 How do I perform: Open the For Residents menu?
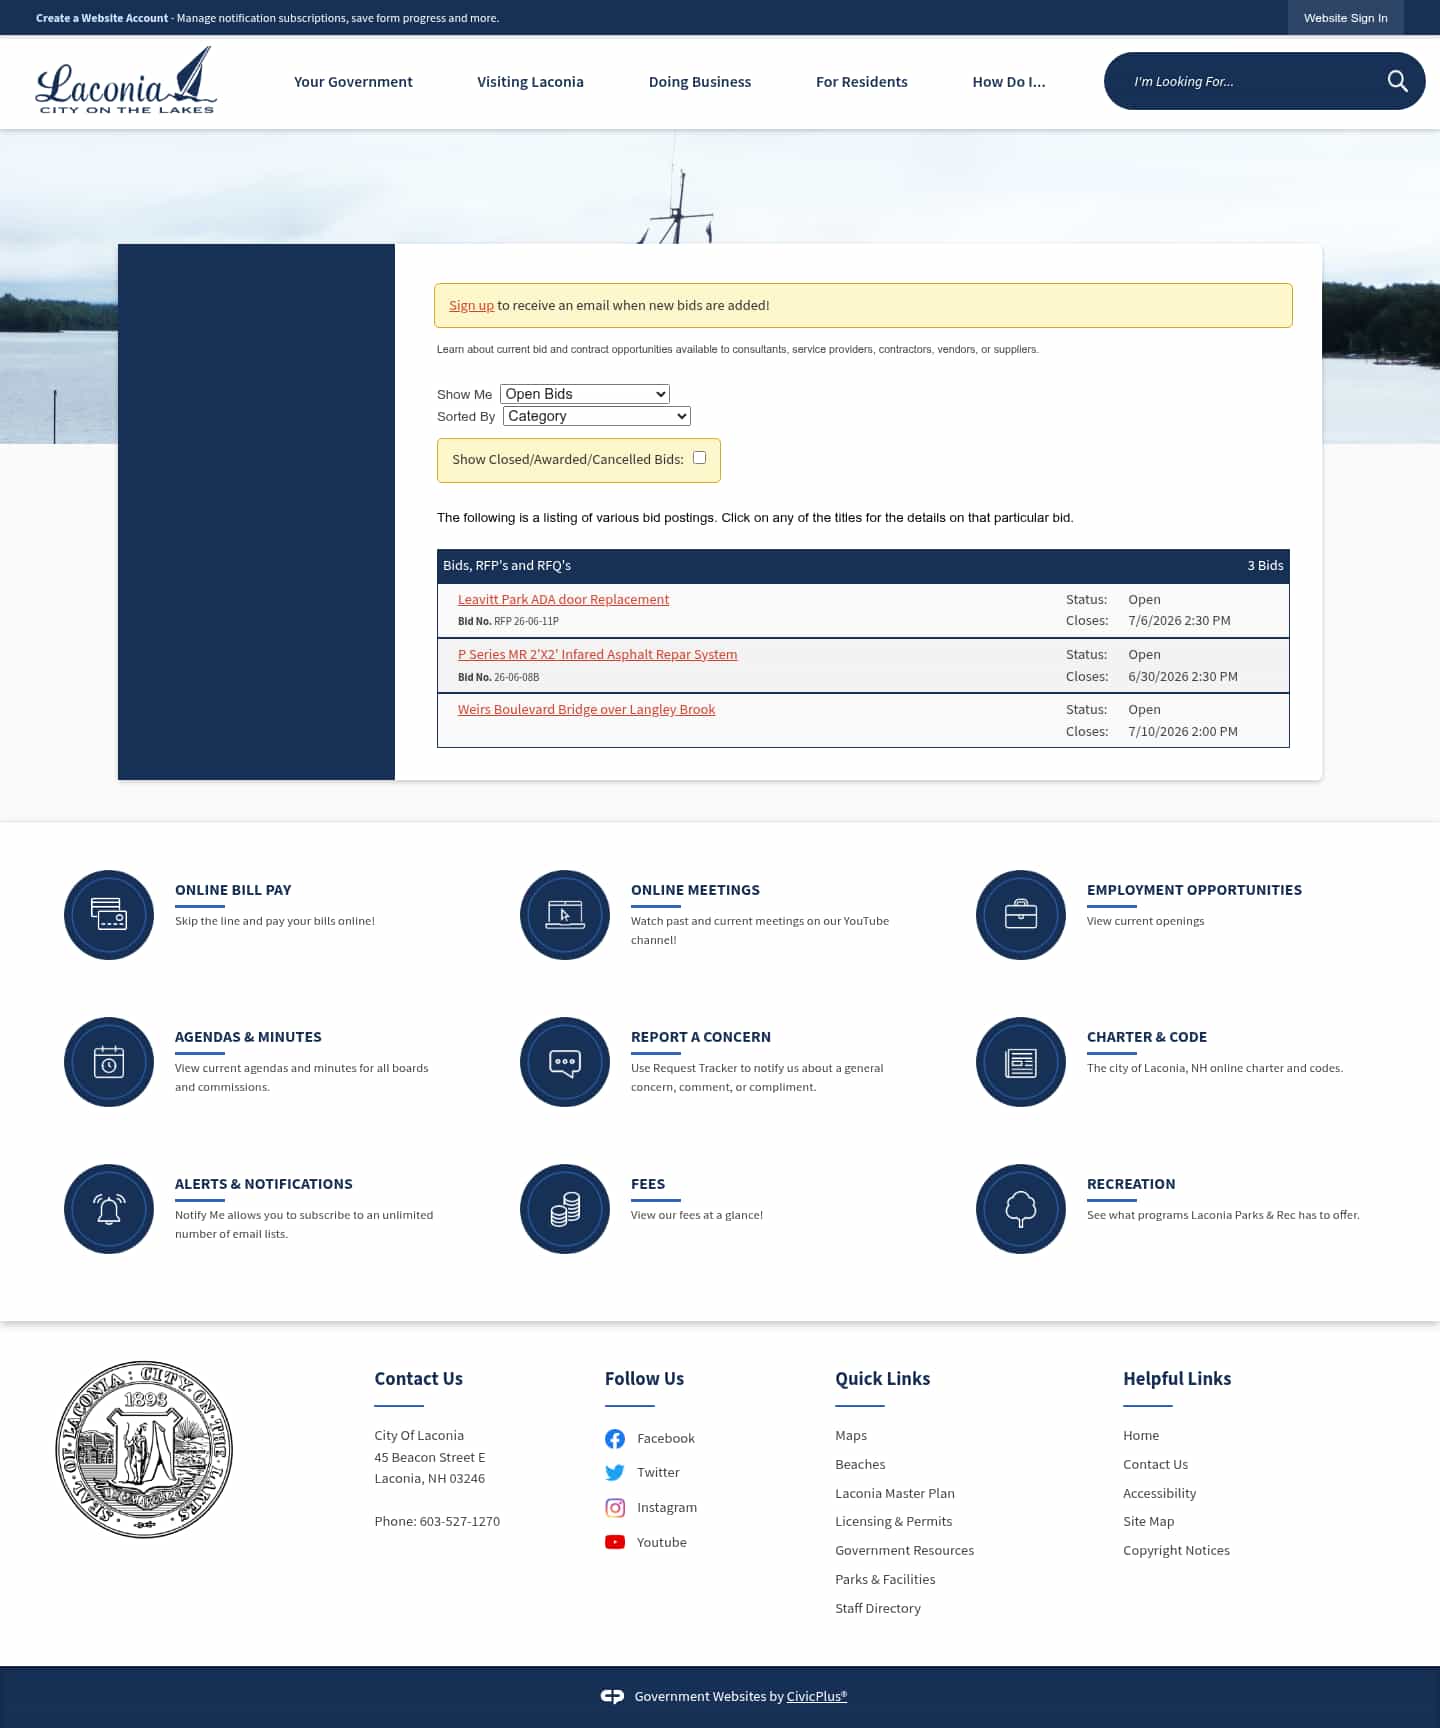pyautogui.click(x=862, y=82)
